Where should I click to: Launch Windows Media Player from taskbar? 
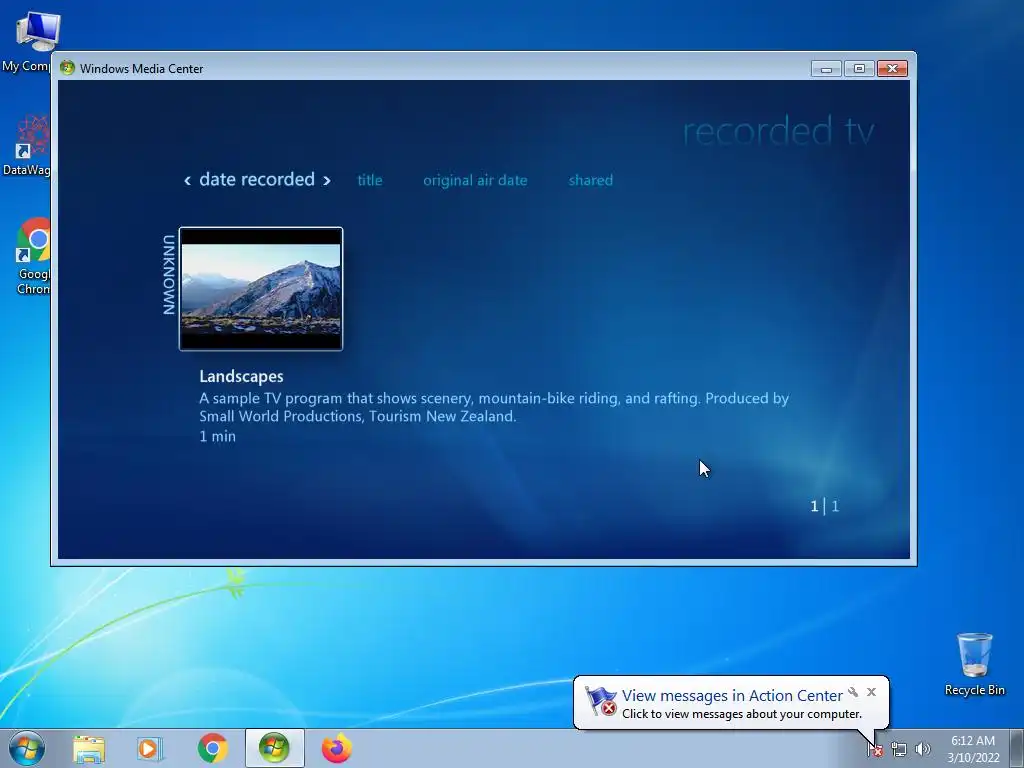click(x=150, y=749)
